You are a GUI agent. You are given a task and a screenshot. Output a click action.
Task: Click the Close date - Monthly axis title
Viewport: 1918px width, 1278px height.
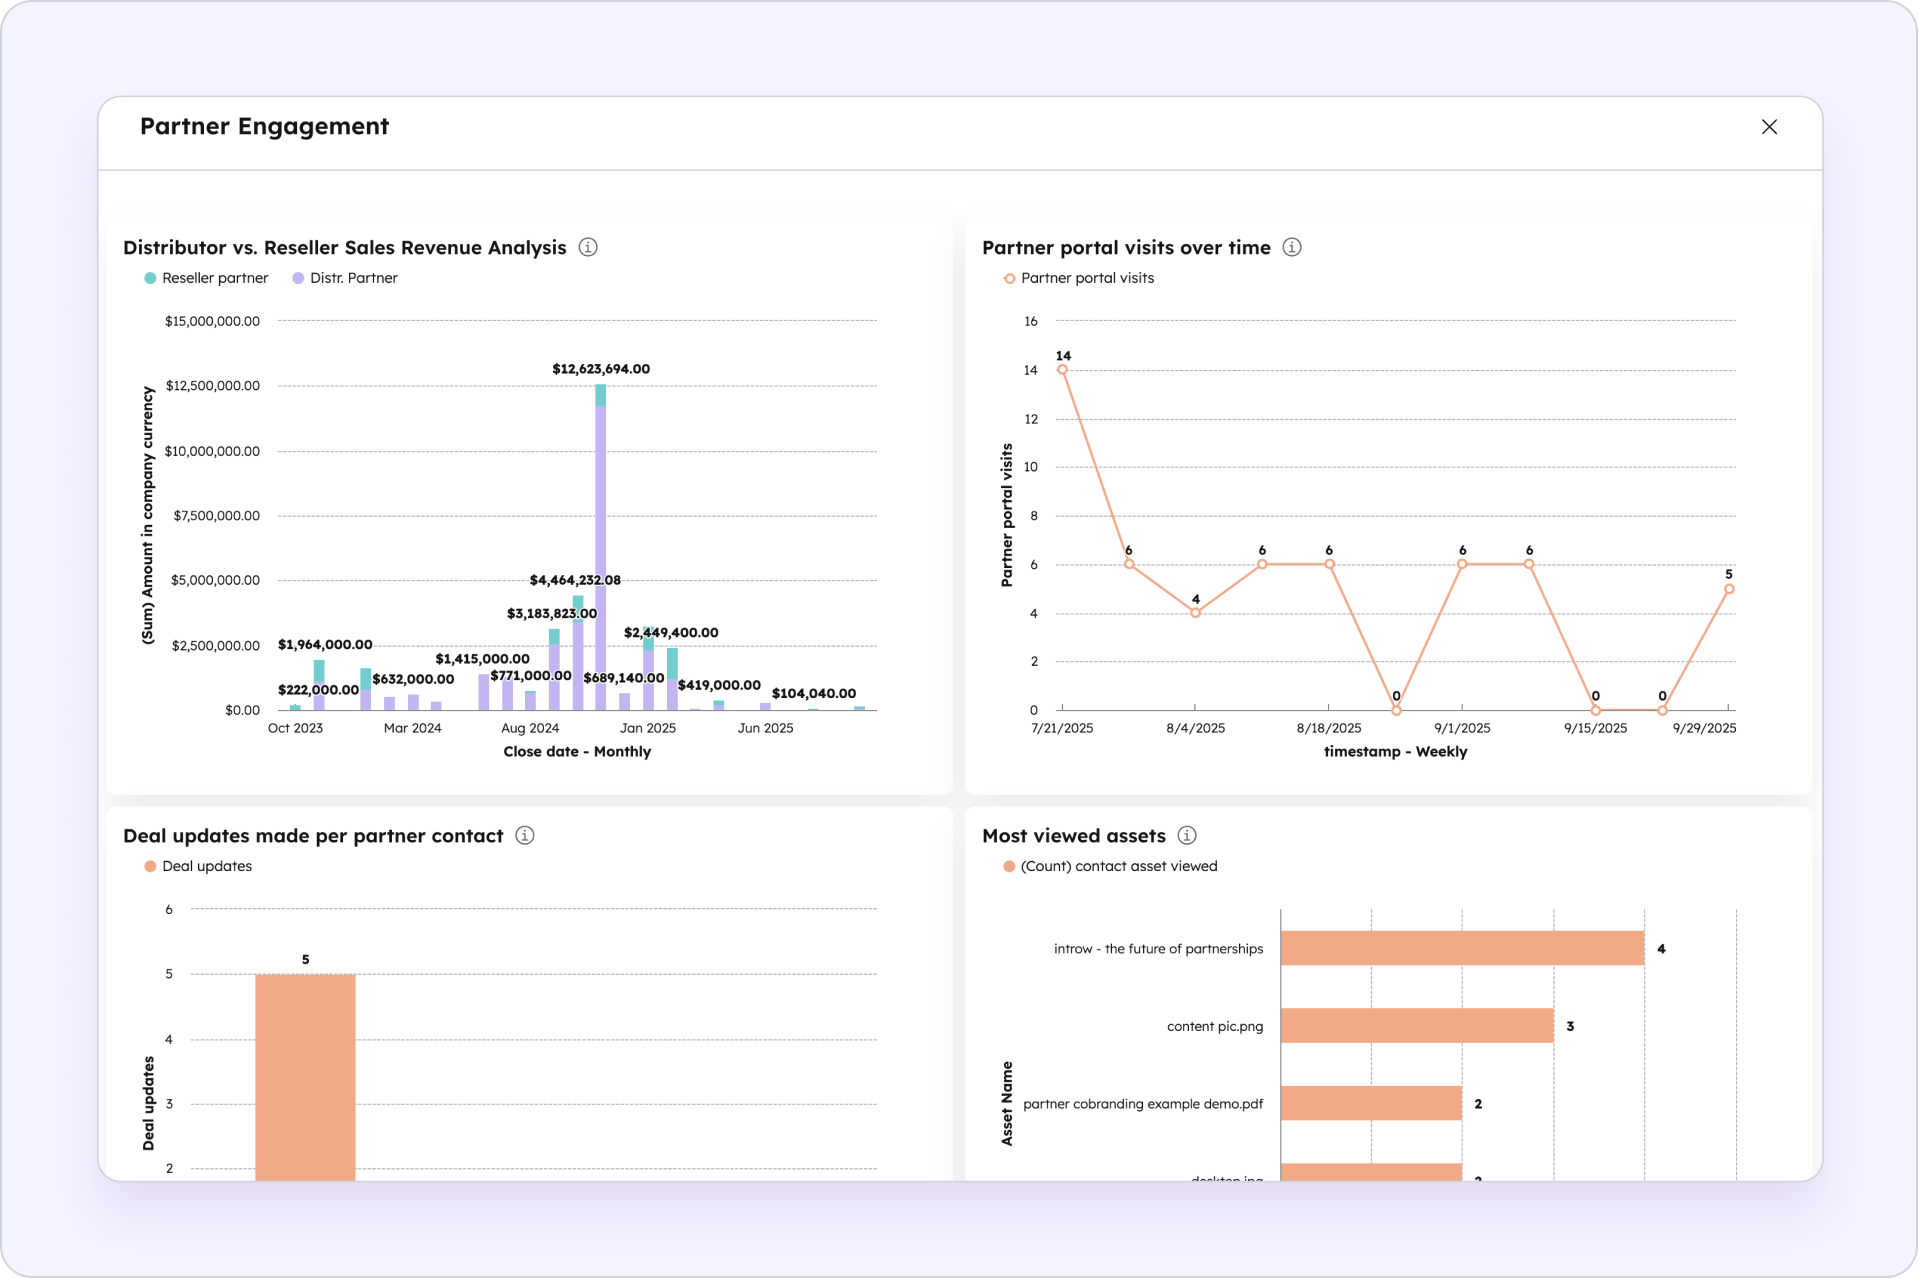577,751
